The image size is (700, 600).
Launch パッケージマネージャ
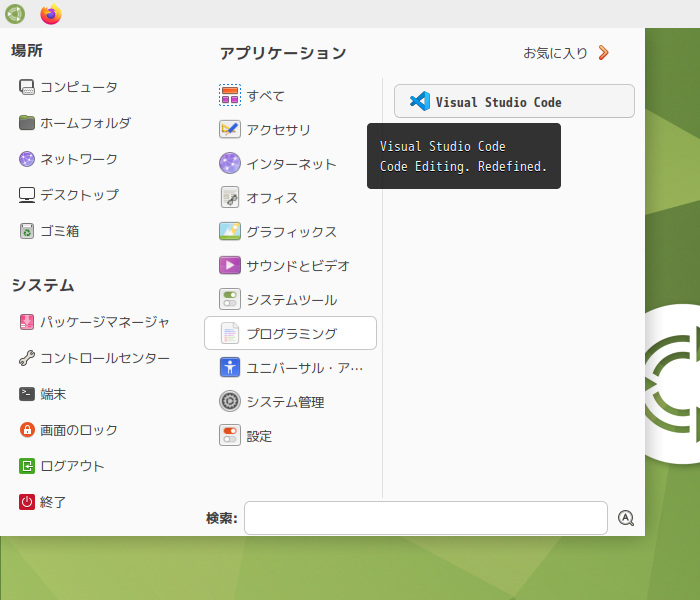pos(94,322)
